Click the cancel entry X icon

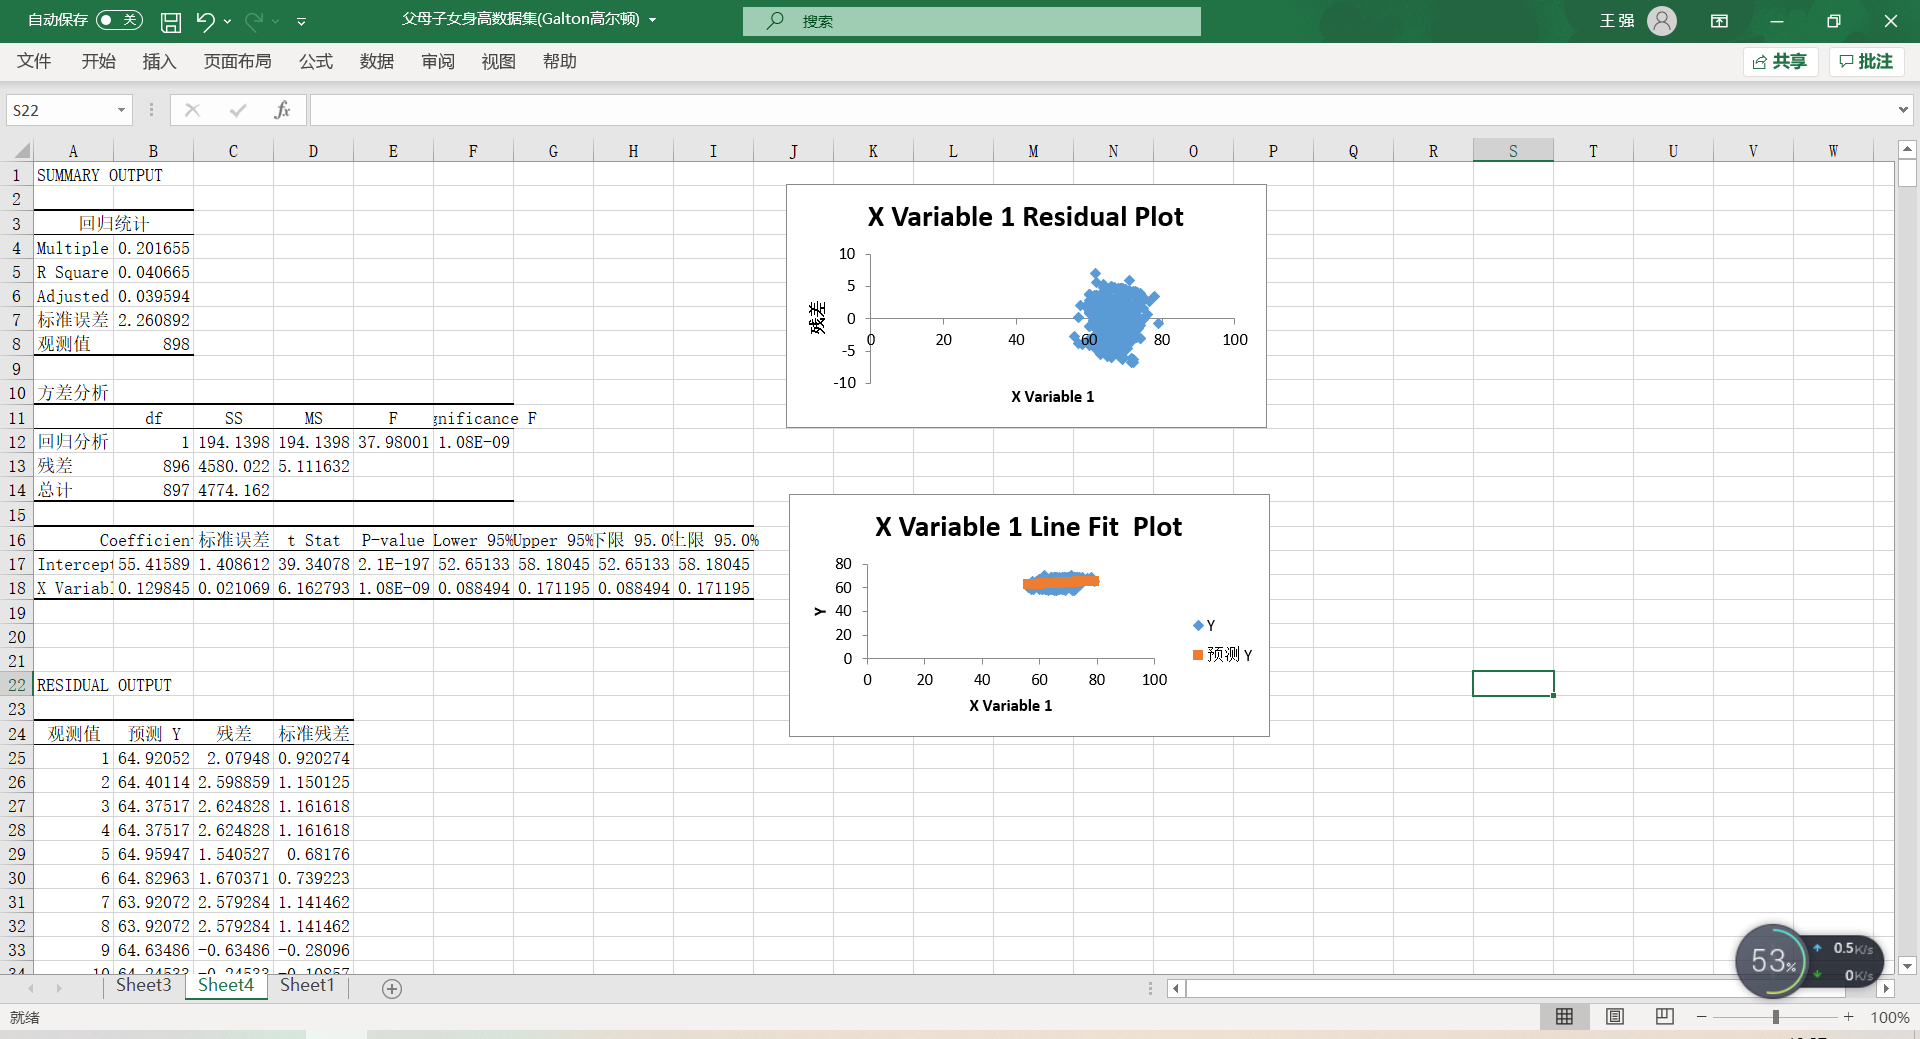point(192,110)
